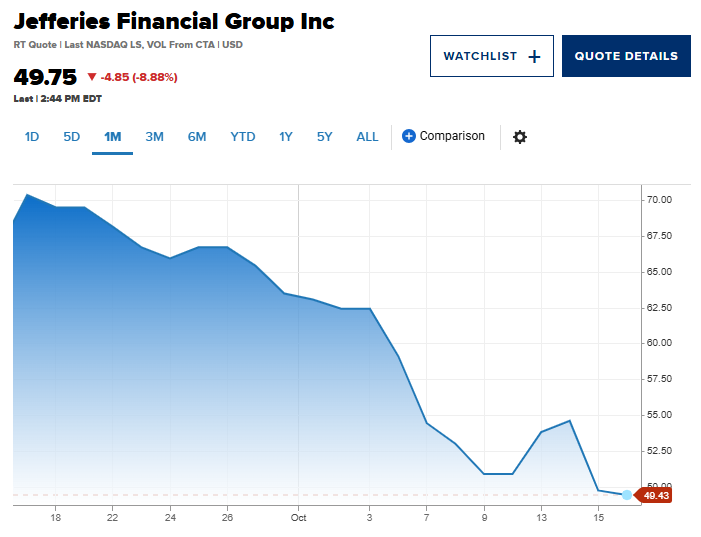Image resolution: width=701 pixels, height=537 pixels.
Task: Show the 1Y chart range
Action: click(286, 137)
